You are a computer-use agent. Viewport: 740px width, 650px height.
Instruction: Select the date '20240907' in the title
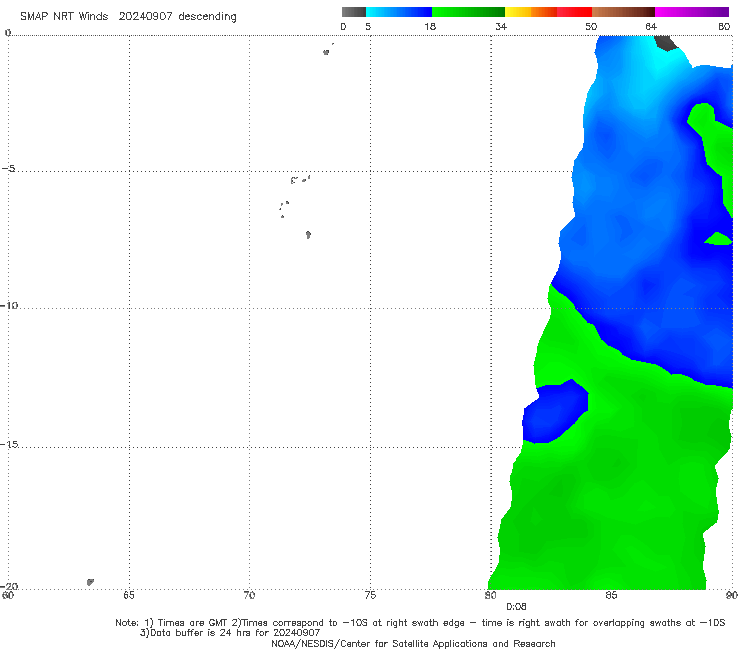[x=145, y=17]
